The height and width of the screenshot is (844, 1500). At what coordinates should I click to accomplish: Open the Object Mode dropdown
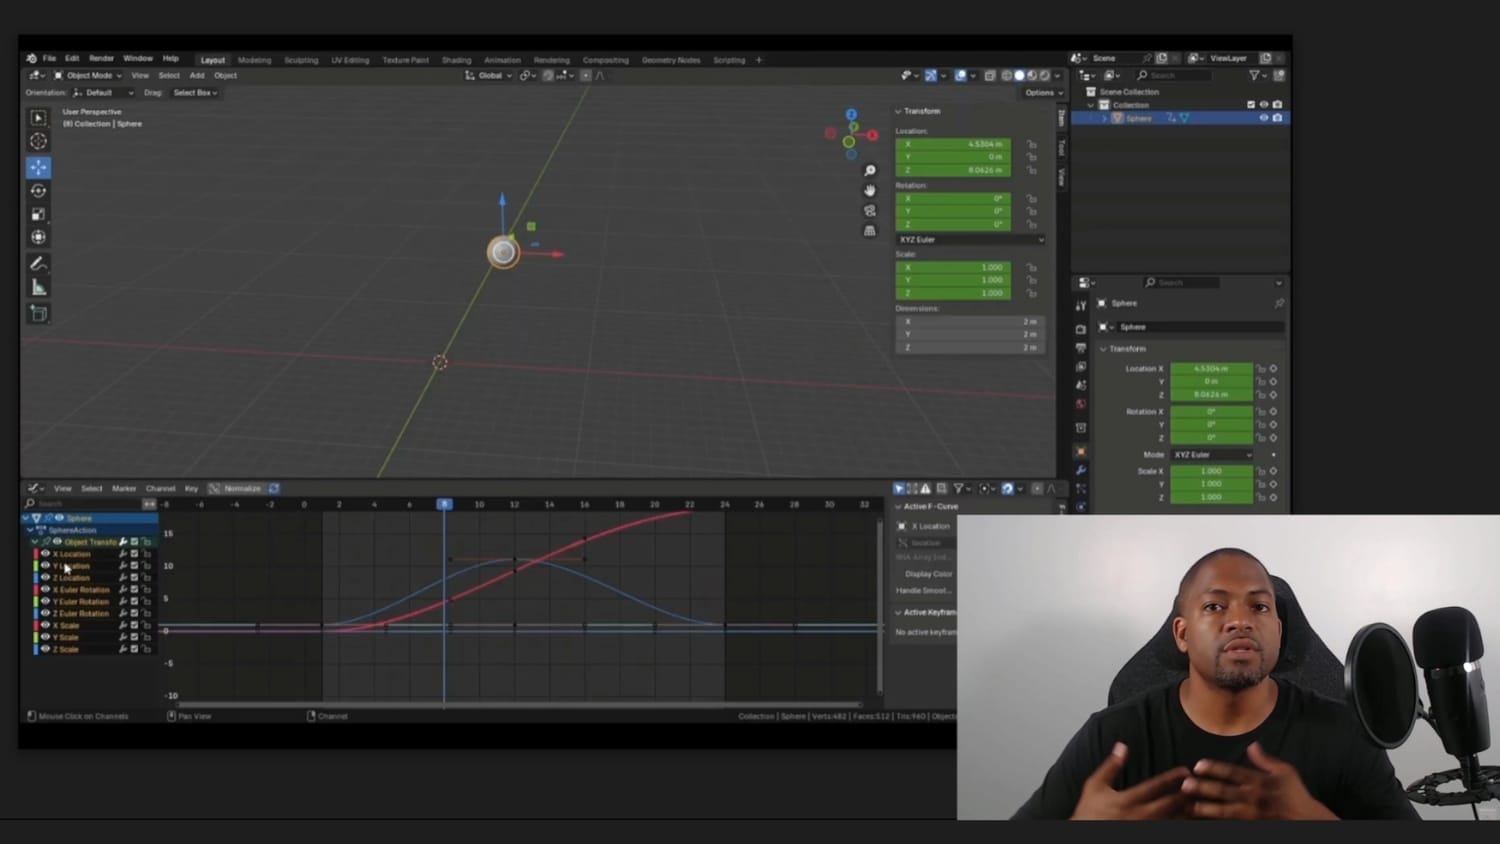click(x=88, y=76)
